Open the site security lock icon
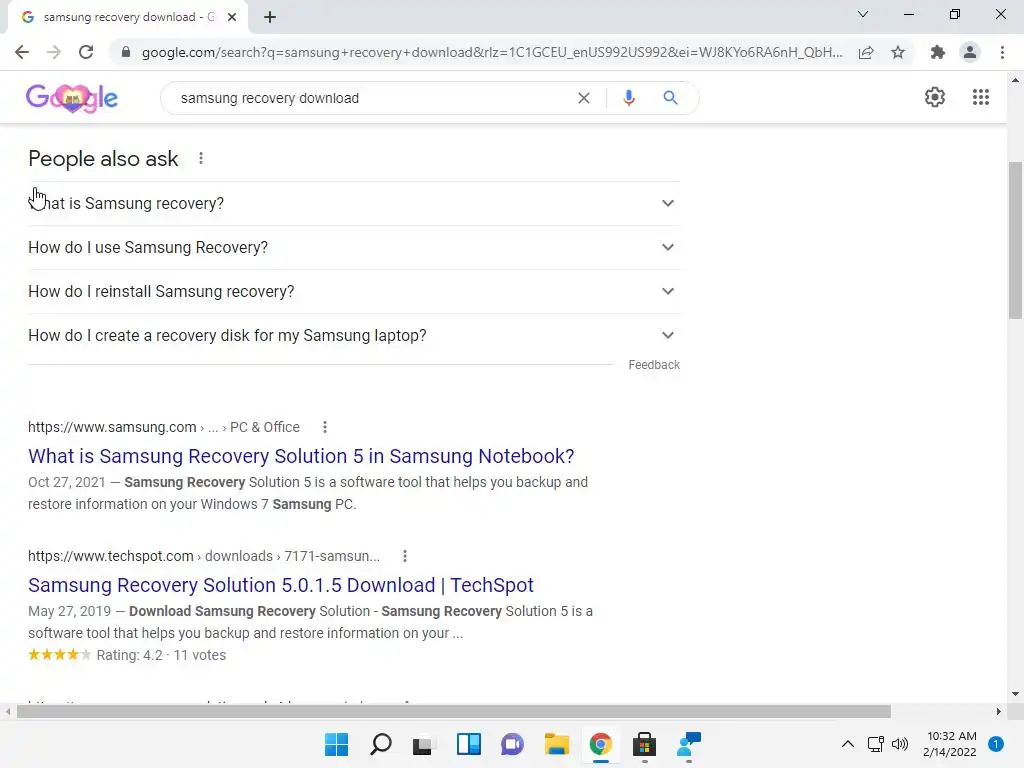This screenshot has width=1024, height=768. (x=126, y=52)
